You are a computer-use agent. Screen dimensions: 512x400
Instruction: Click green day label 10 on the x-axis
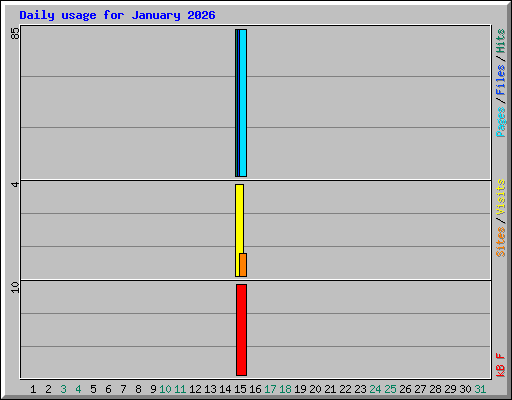click(x=165, y=389)
